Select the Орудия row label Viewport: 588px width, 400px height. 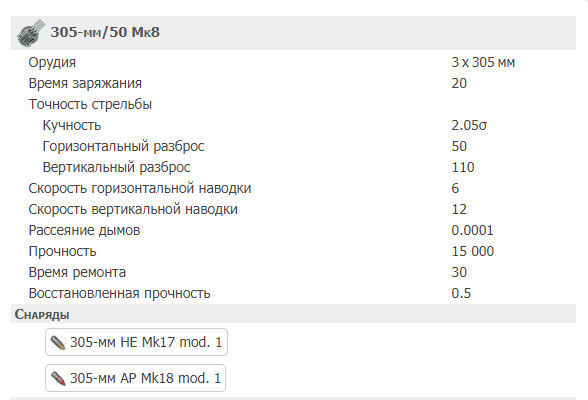pyautogui.click(x=52, y=62)
